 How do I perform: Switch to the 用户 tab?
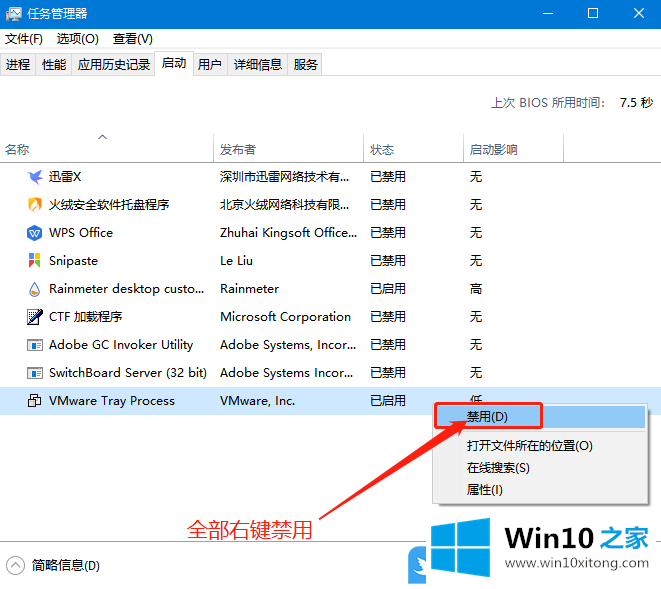(x=210, y=65)
